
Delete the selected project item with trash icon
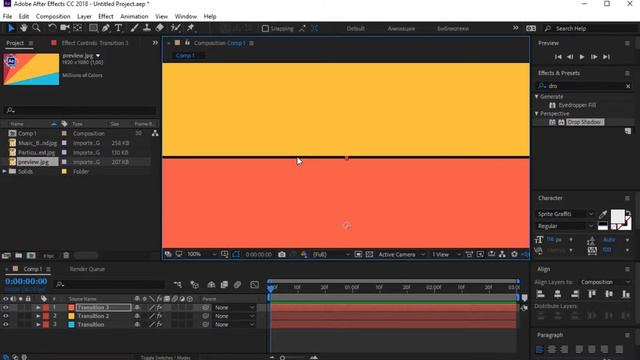[66, 256]
